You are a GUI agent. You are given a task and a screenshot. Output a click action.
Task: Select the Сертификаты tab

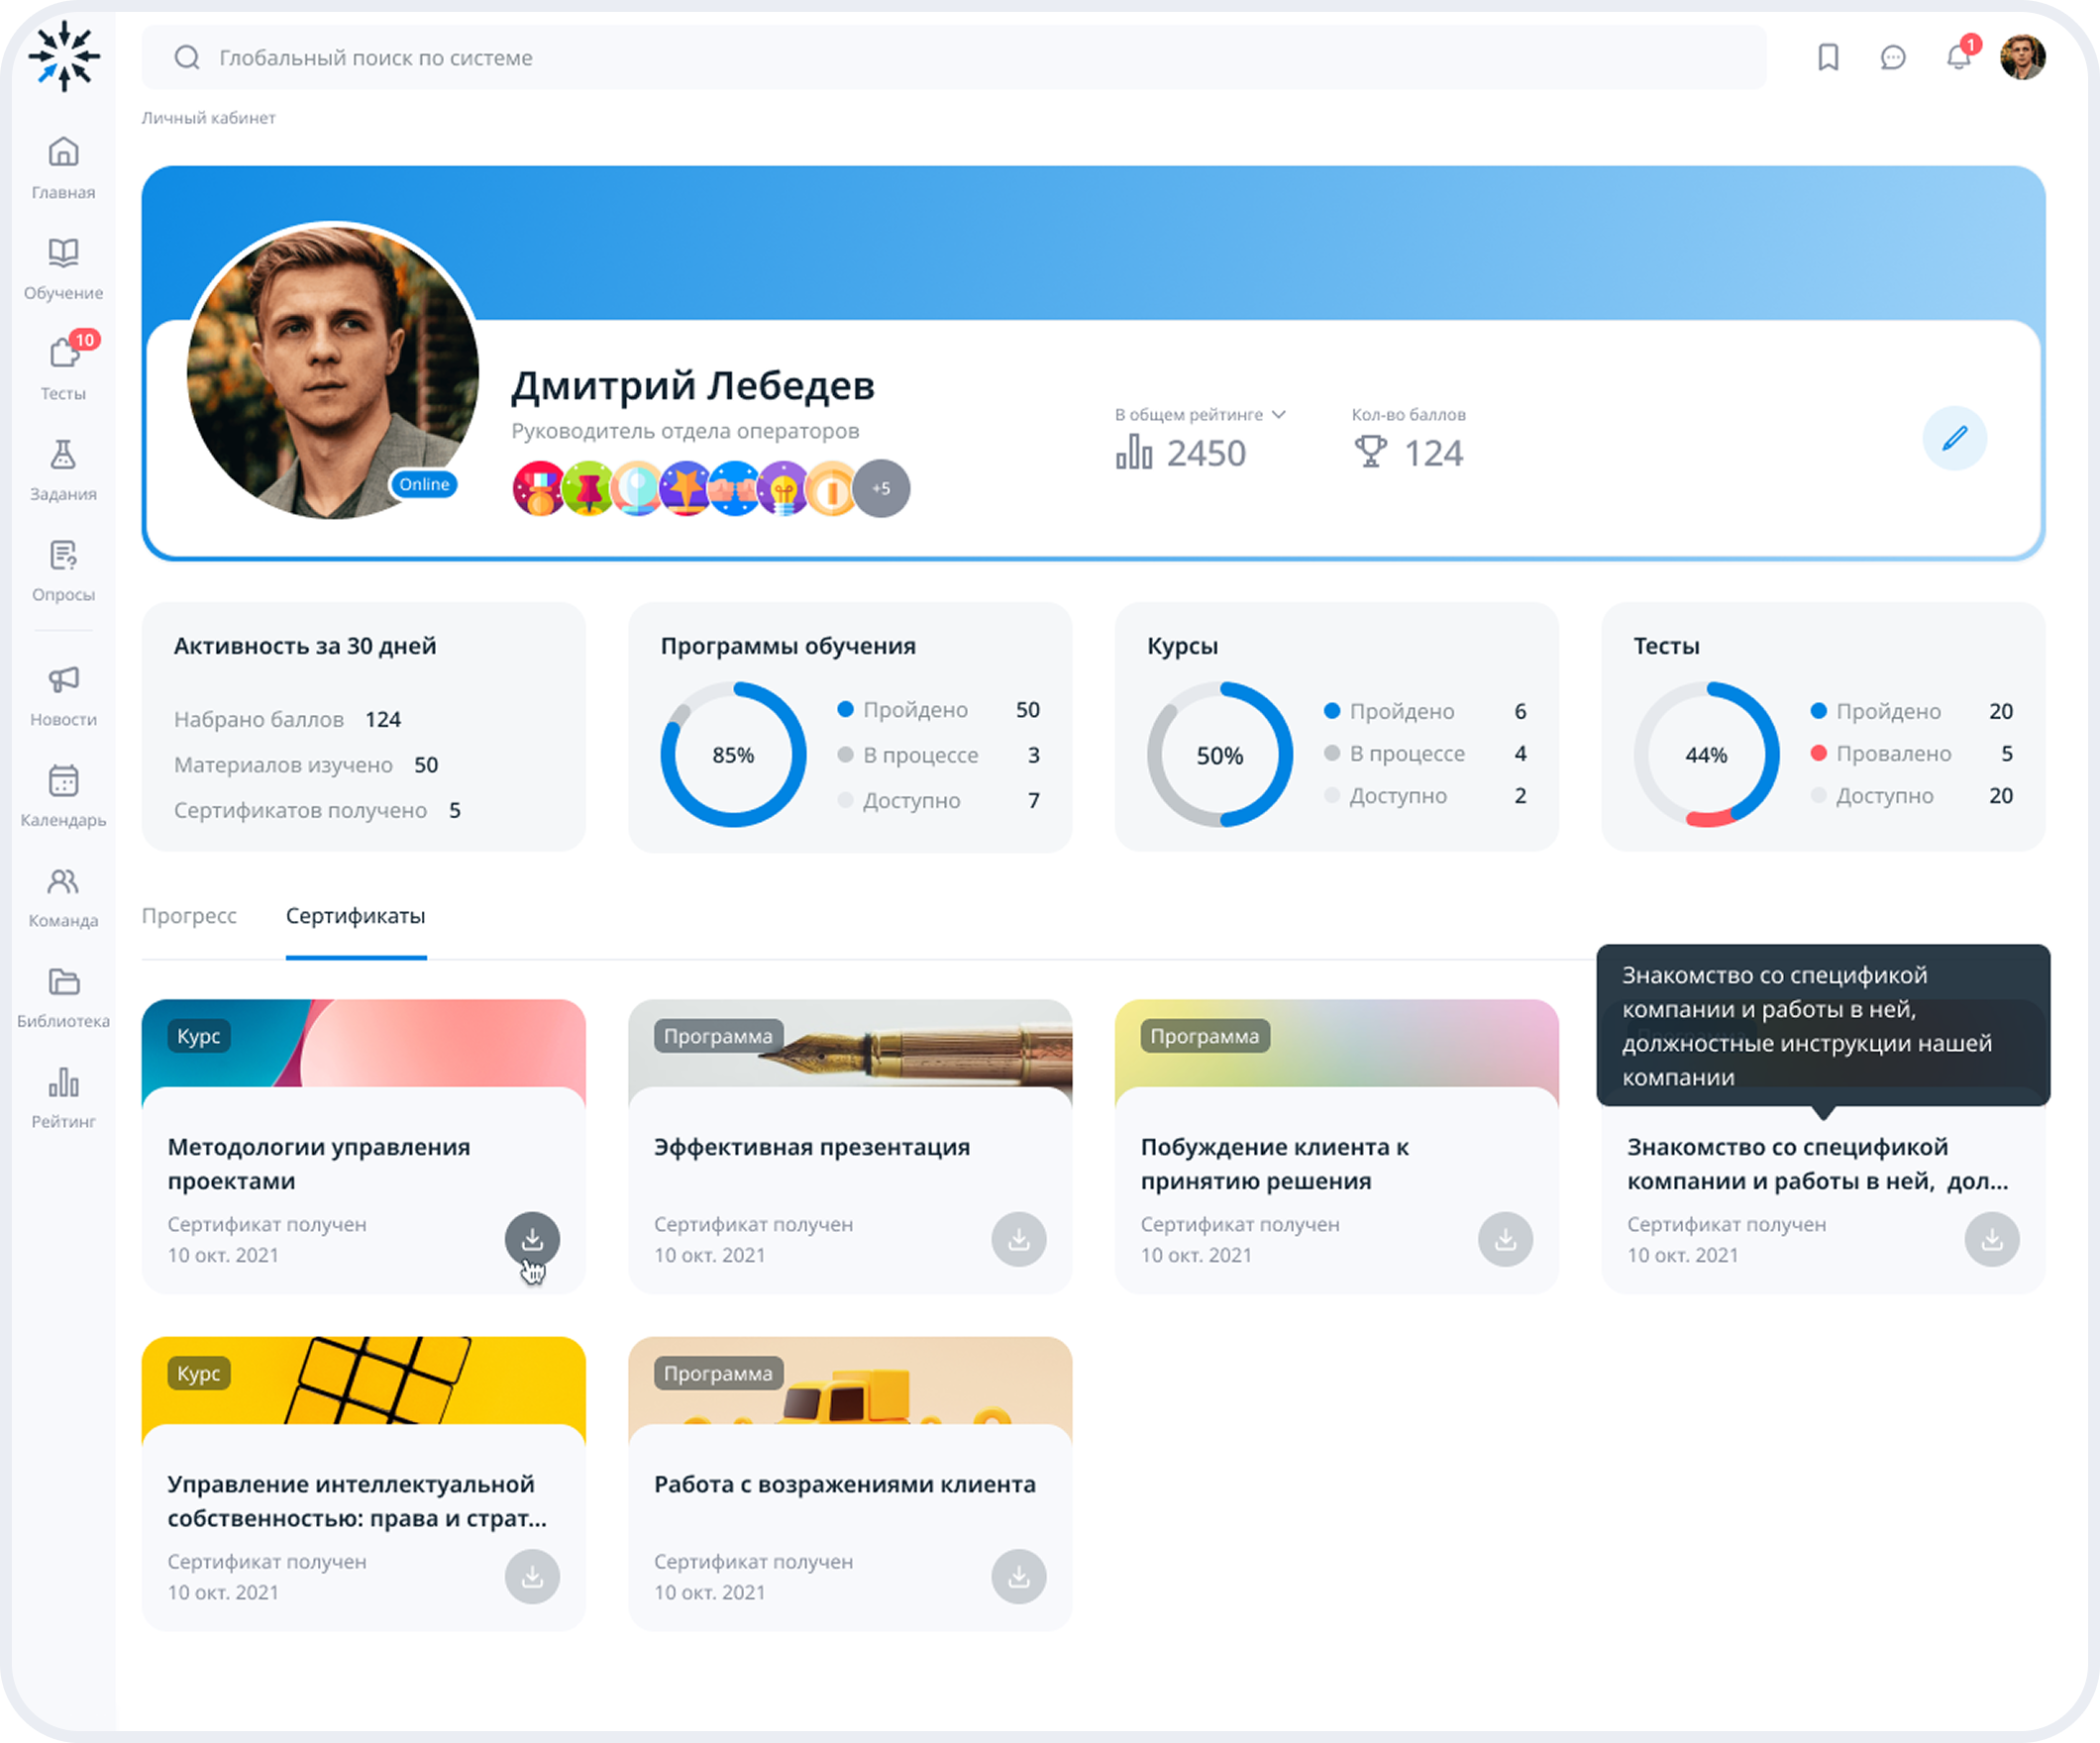coord(355,916)
